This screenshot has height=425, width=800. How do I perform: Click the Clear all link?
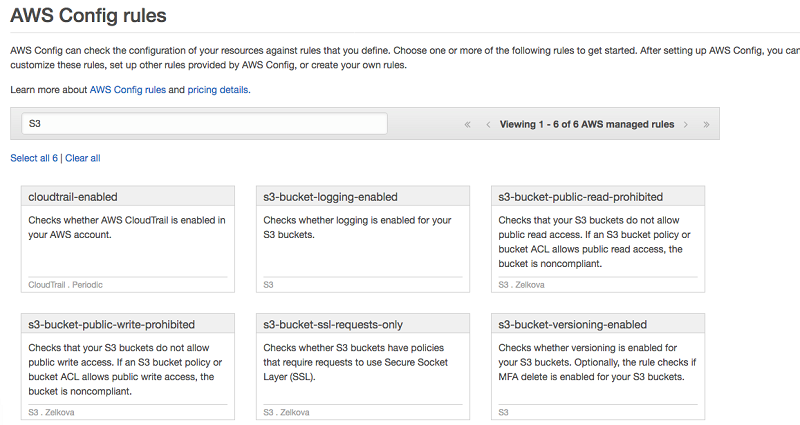(83, 158)
